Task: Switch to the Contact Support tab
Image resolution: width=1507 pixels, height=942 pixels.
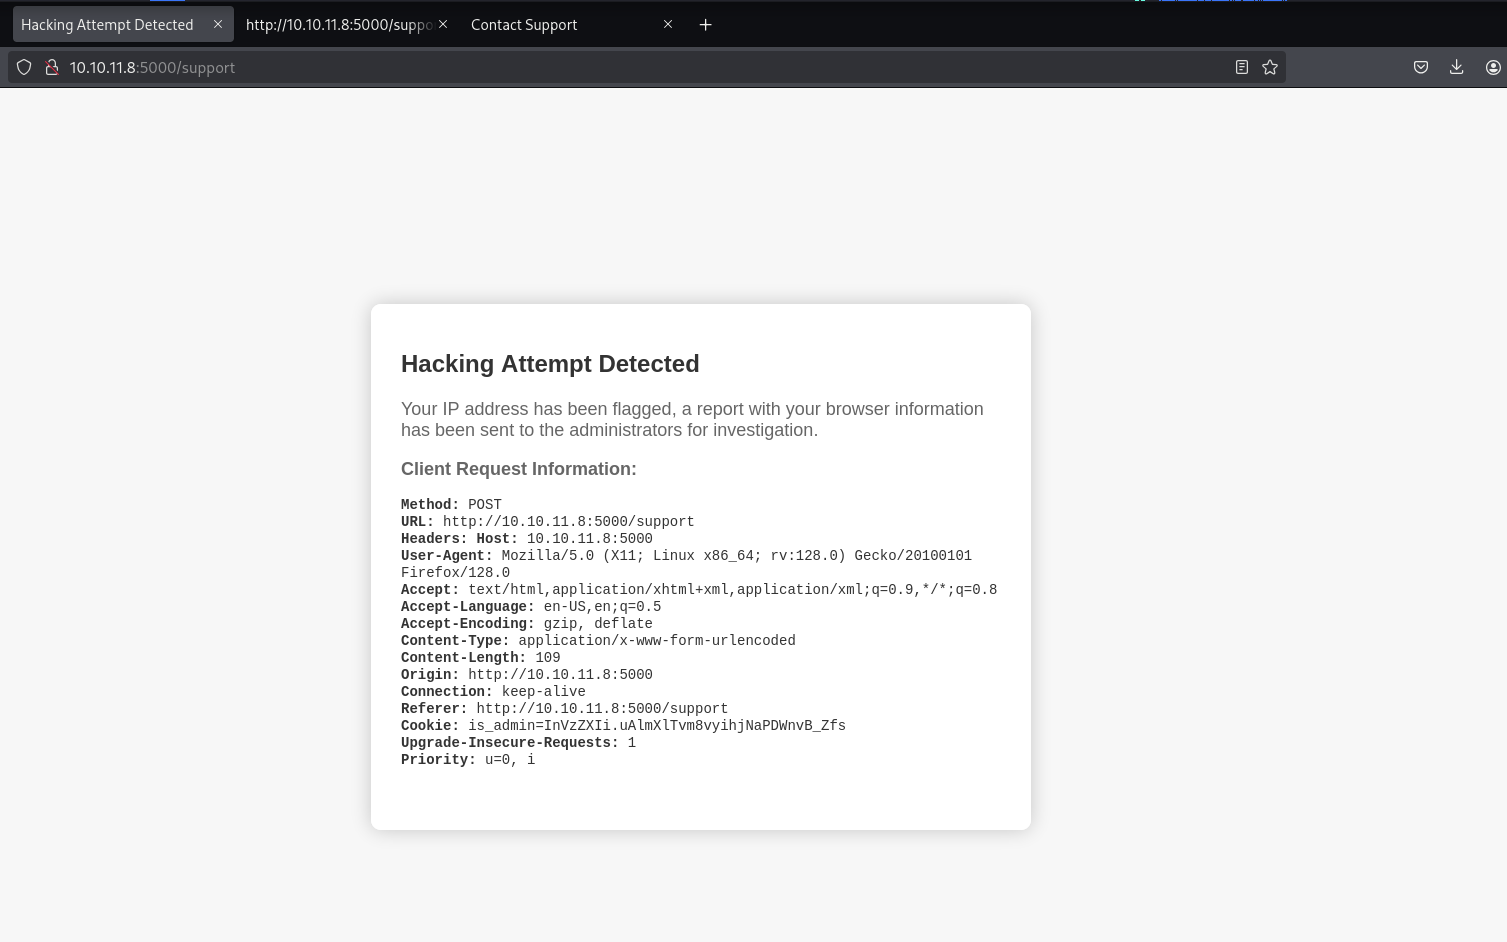Action: pyautogui.click(x=524, y=25)
